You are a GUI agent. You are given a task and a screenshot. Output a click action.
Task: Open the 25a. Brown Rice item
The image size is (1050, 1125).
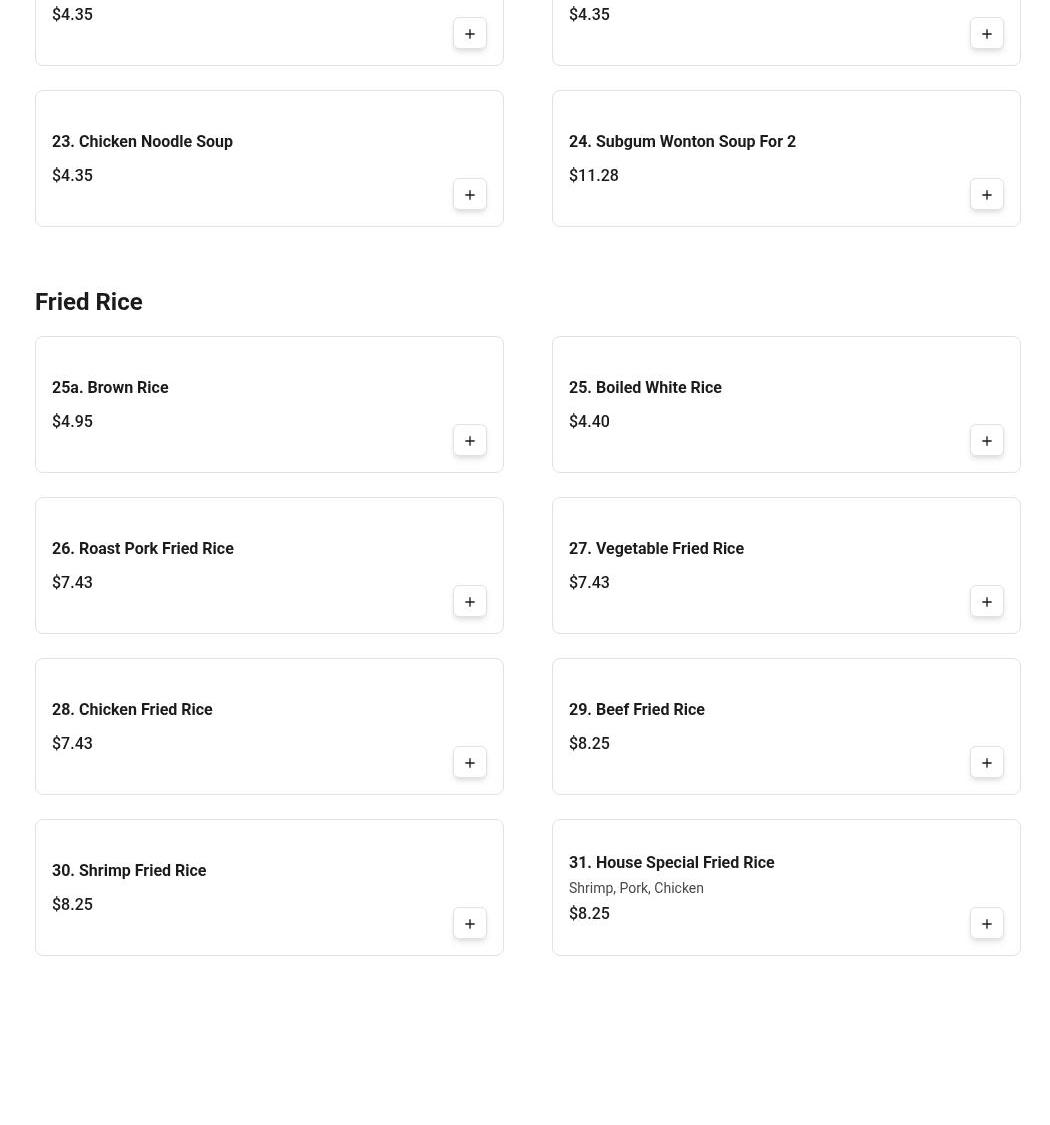click(x=110, y=388)
